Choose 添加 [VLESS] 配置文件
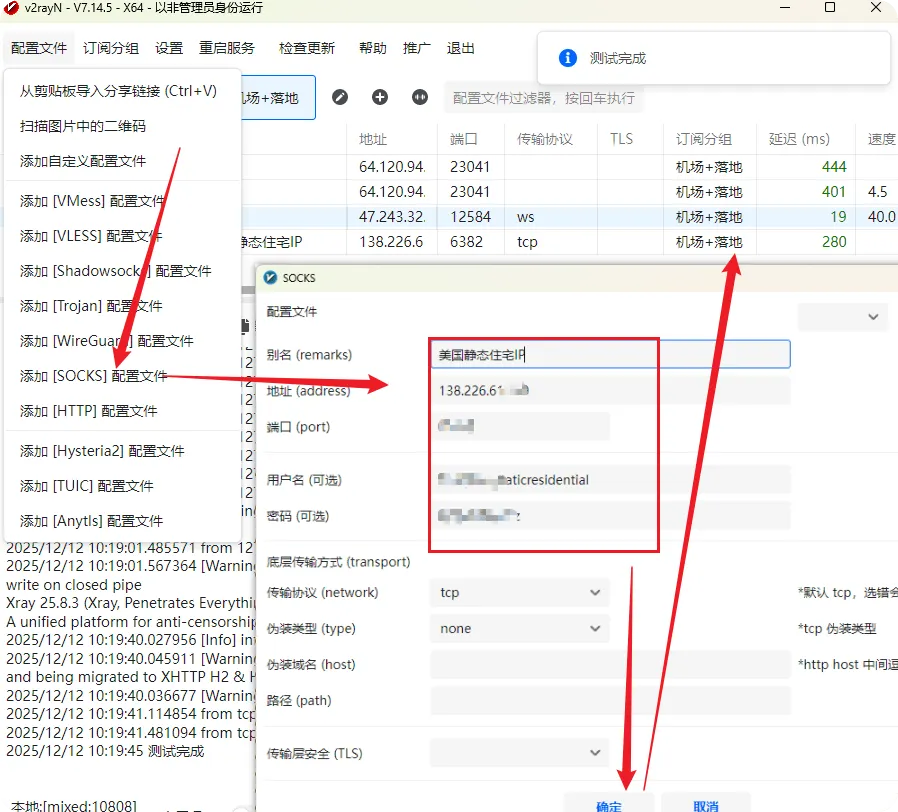Viewport: 898px width, 812px height. tap(122, 236)
